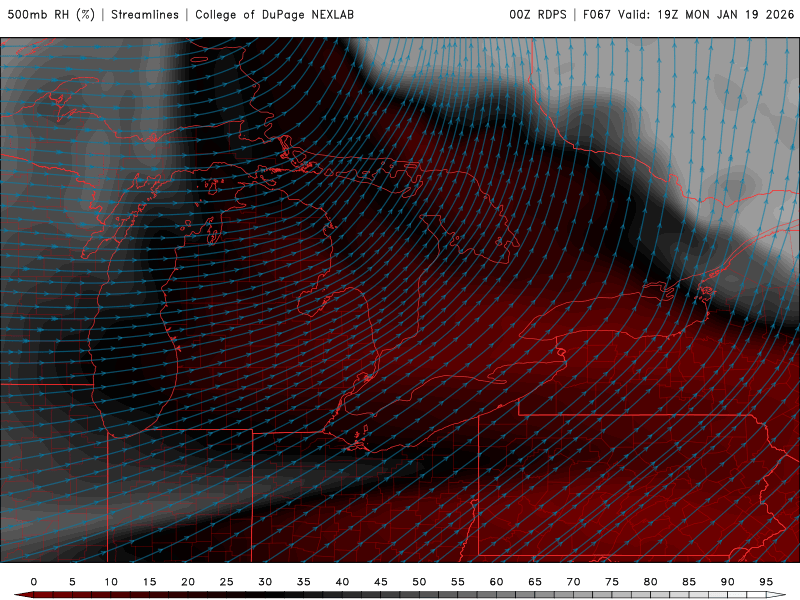Click the 'F067' forecast hour label
The width and height of the screenshot is (800, 600).
(596, 15)
